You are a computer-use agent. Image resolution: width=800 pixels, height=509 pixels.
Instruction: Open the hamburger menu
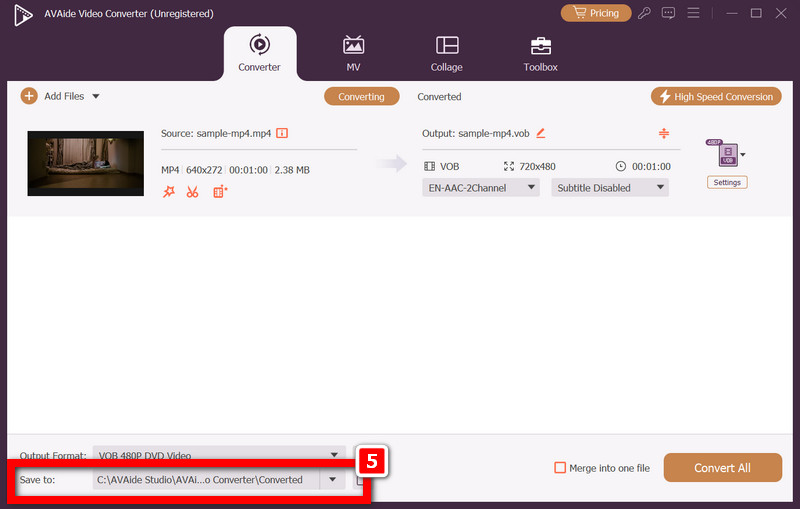693,13
